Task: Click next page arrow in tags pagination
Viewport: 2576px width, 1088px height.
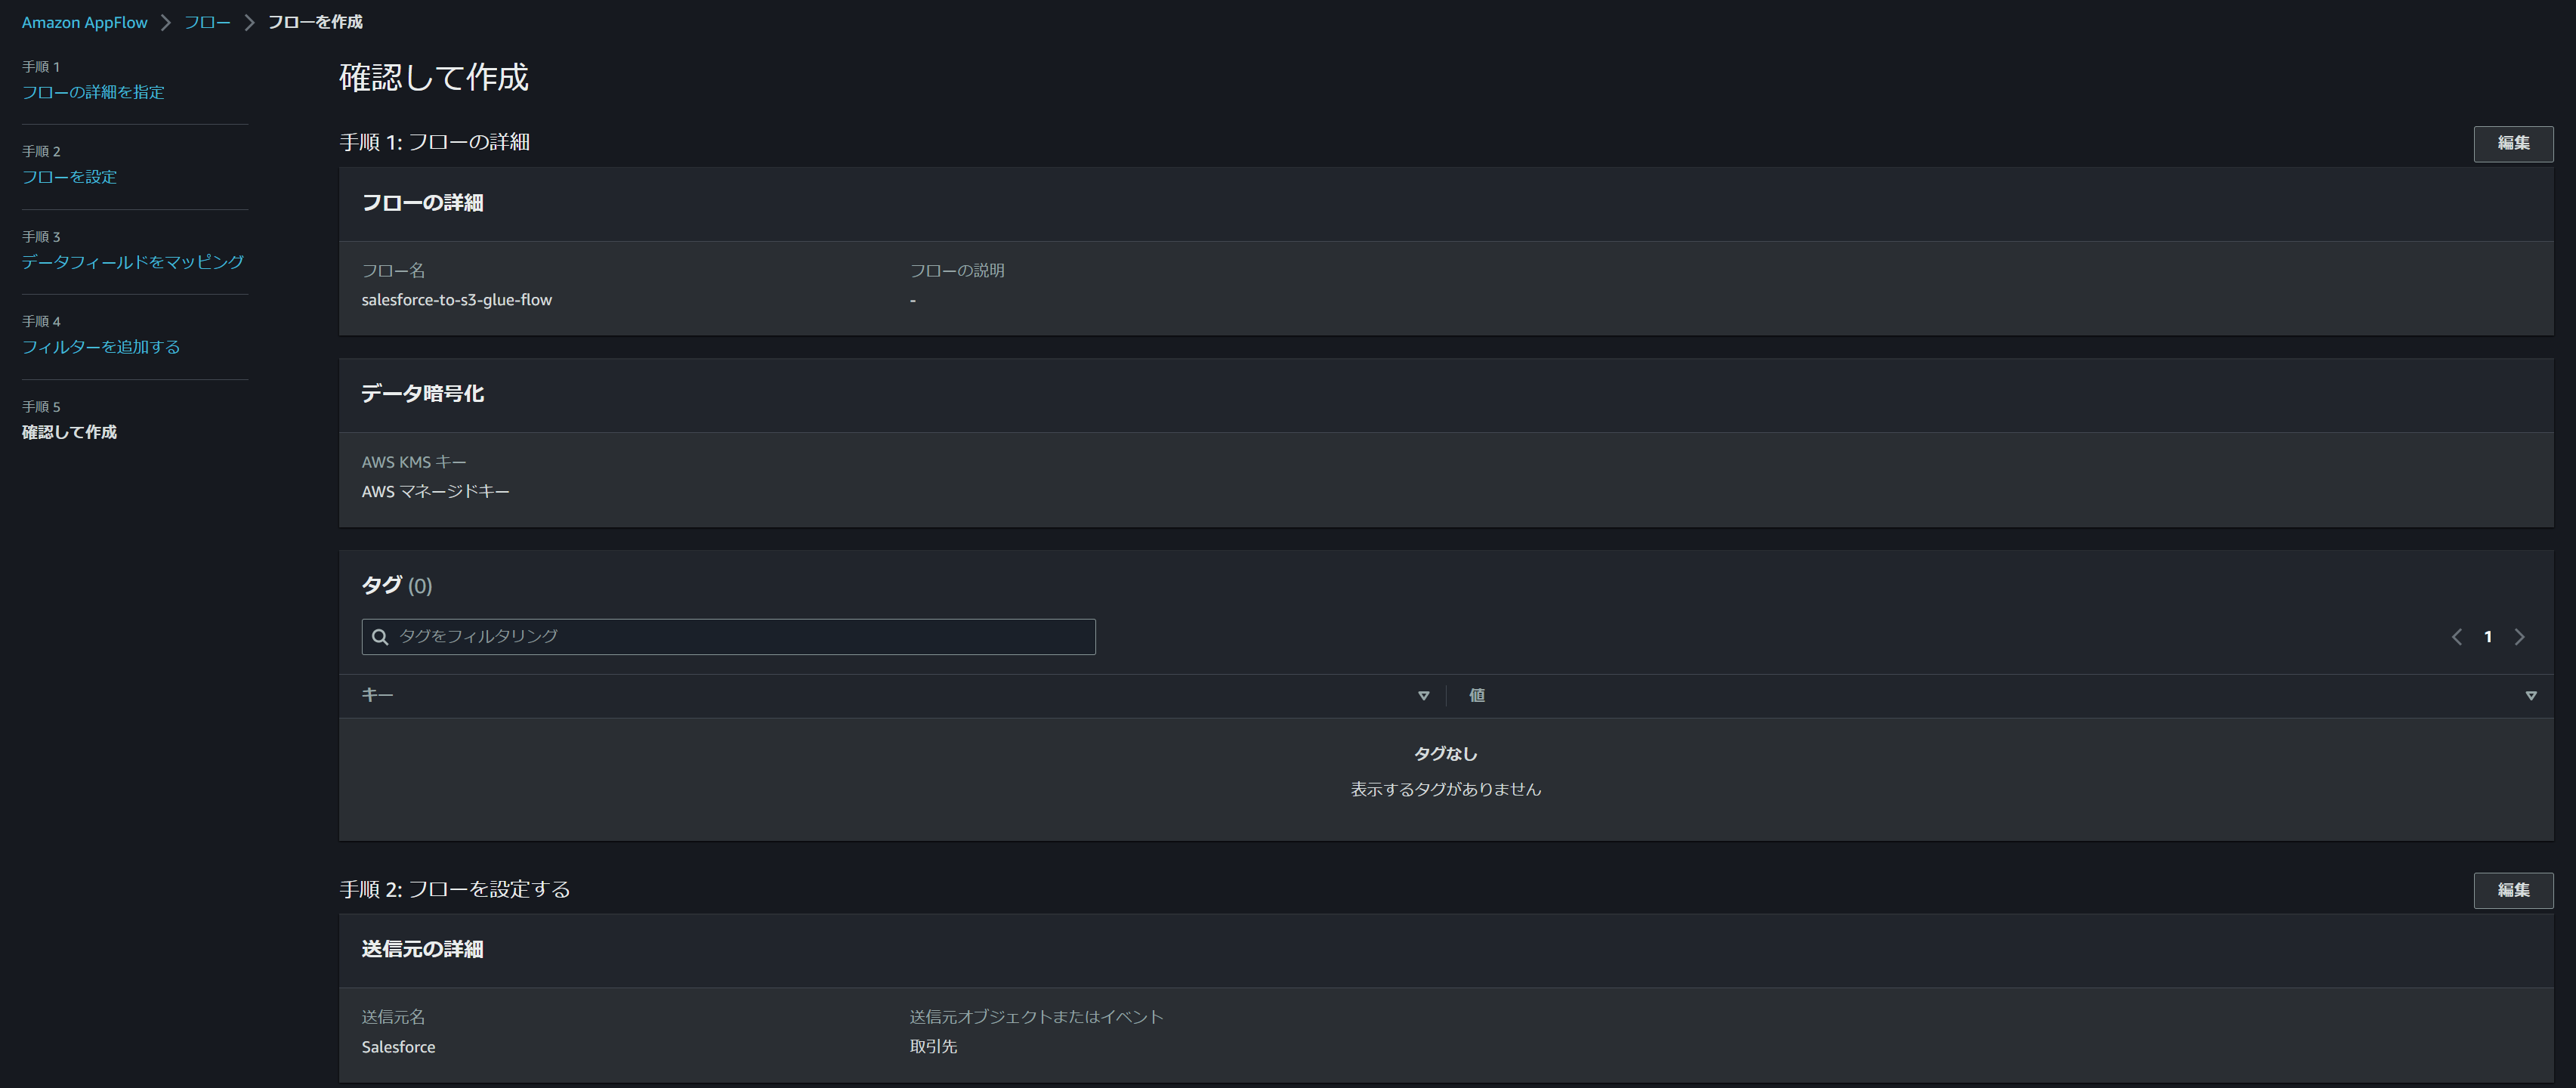Action: [2519, 637]
